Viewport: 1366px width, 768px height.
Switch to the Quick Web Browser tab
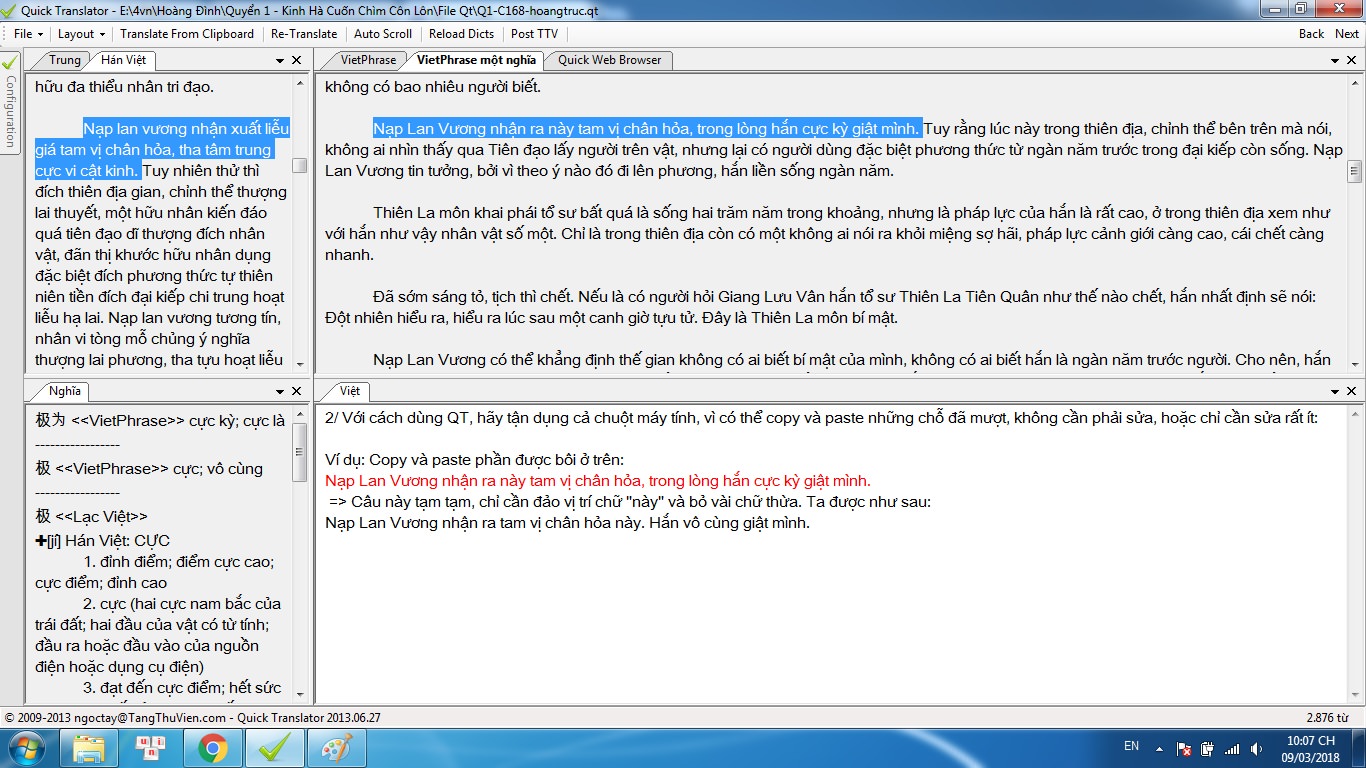click(609, 60)
